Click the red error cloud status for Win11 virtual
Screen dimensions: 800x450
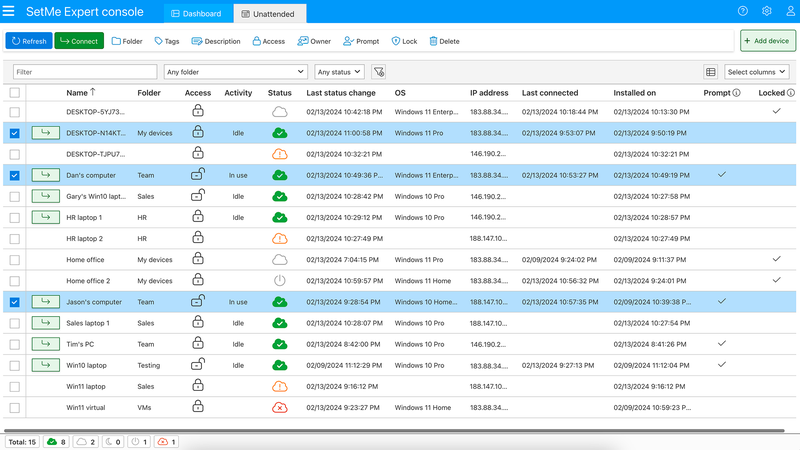[x=280, y=407]
